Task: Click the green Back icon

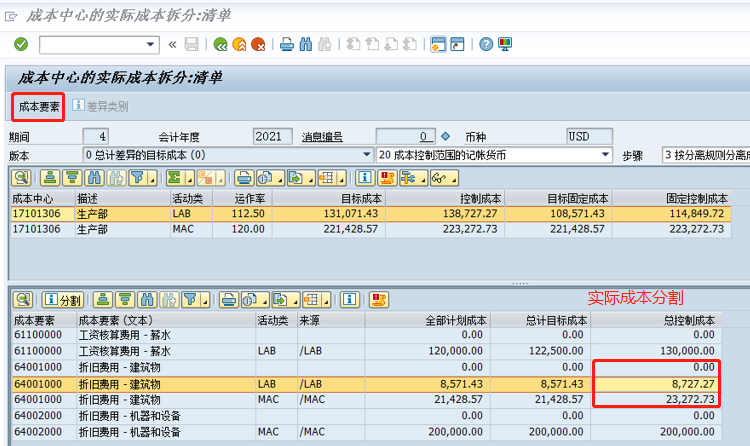Action: [221, 45]
